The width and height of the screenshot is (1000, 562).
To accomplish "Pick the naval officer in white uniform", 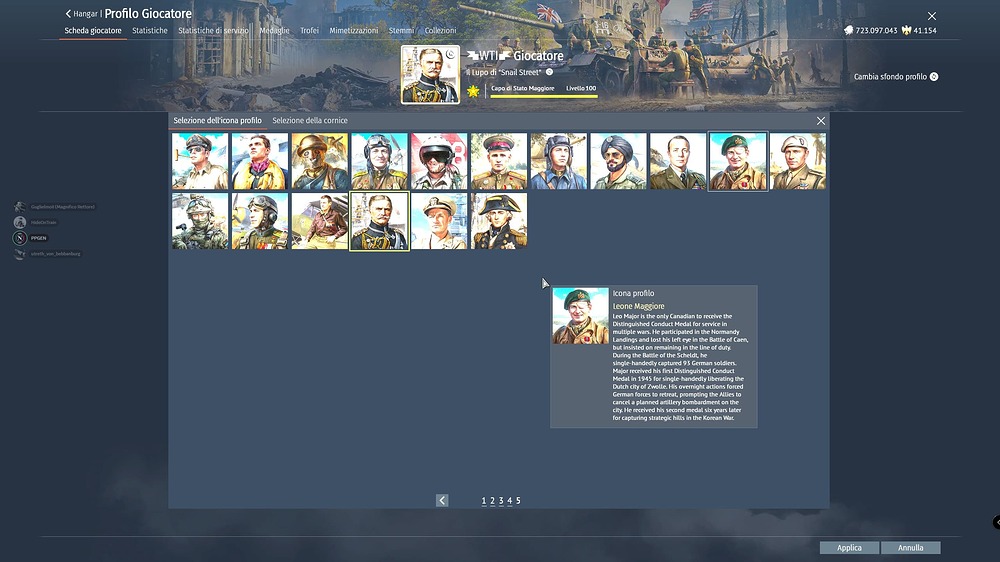I will [x=439, y=221].
